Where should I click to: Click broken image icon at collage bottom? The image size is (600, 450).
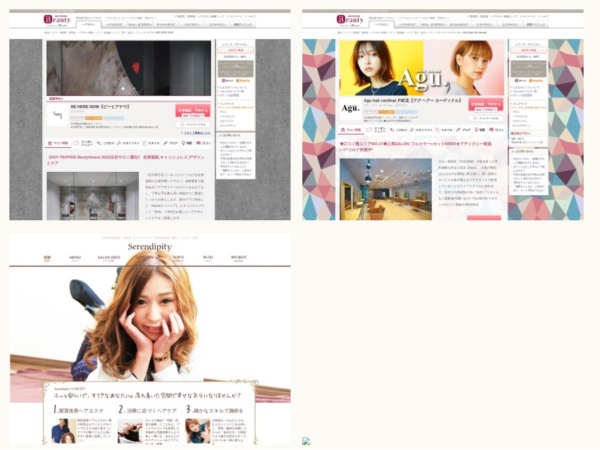[306, 441]
